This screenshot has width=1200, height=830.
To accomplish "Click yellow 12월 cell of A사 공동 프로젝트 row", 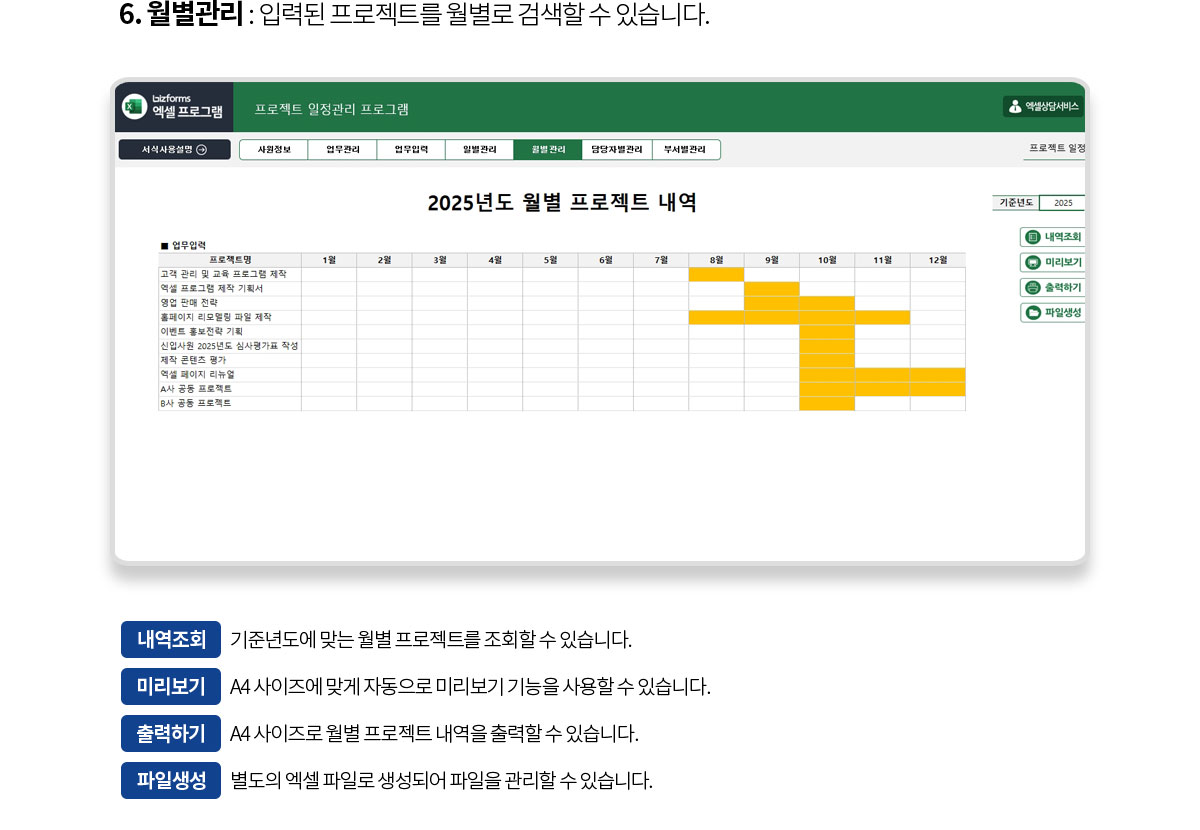I will tap(938, 389).
